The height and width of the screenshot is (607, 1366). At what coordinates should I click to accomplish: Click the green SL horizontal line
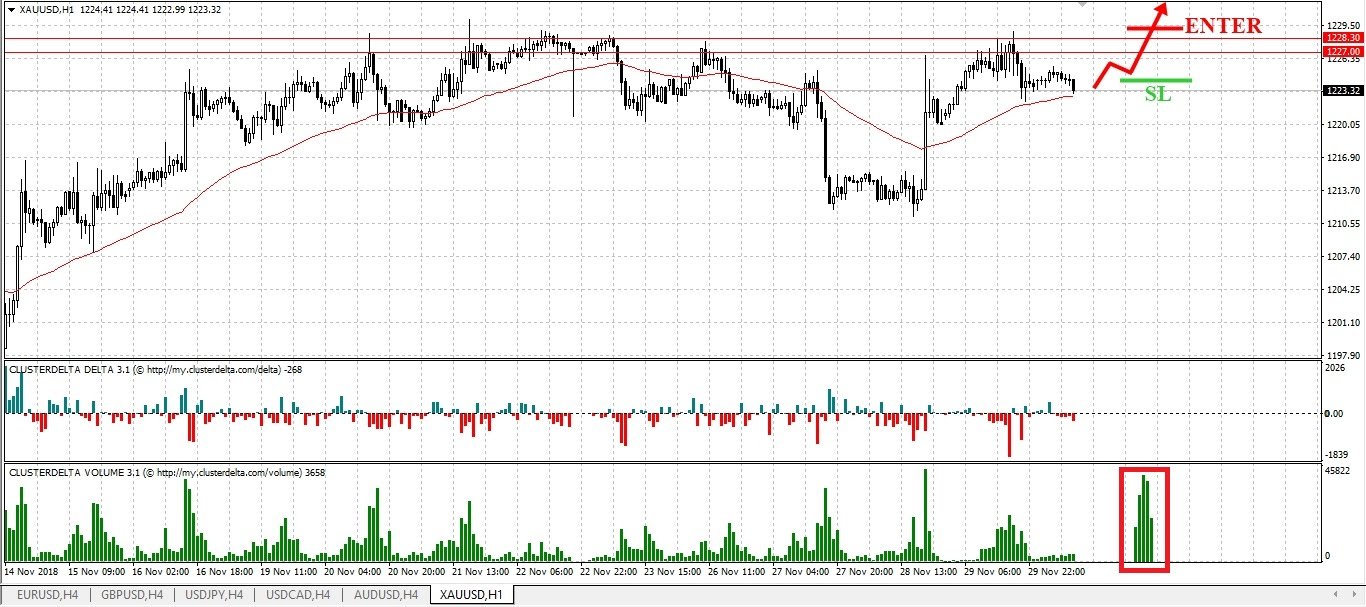pyautogui.click(x=1156, y=80)
